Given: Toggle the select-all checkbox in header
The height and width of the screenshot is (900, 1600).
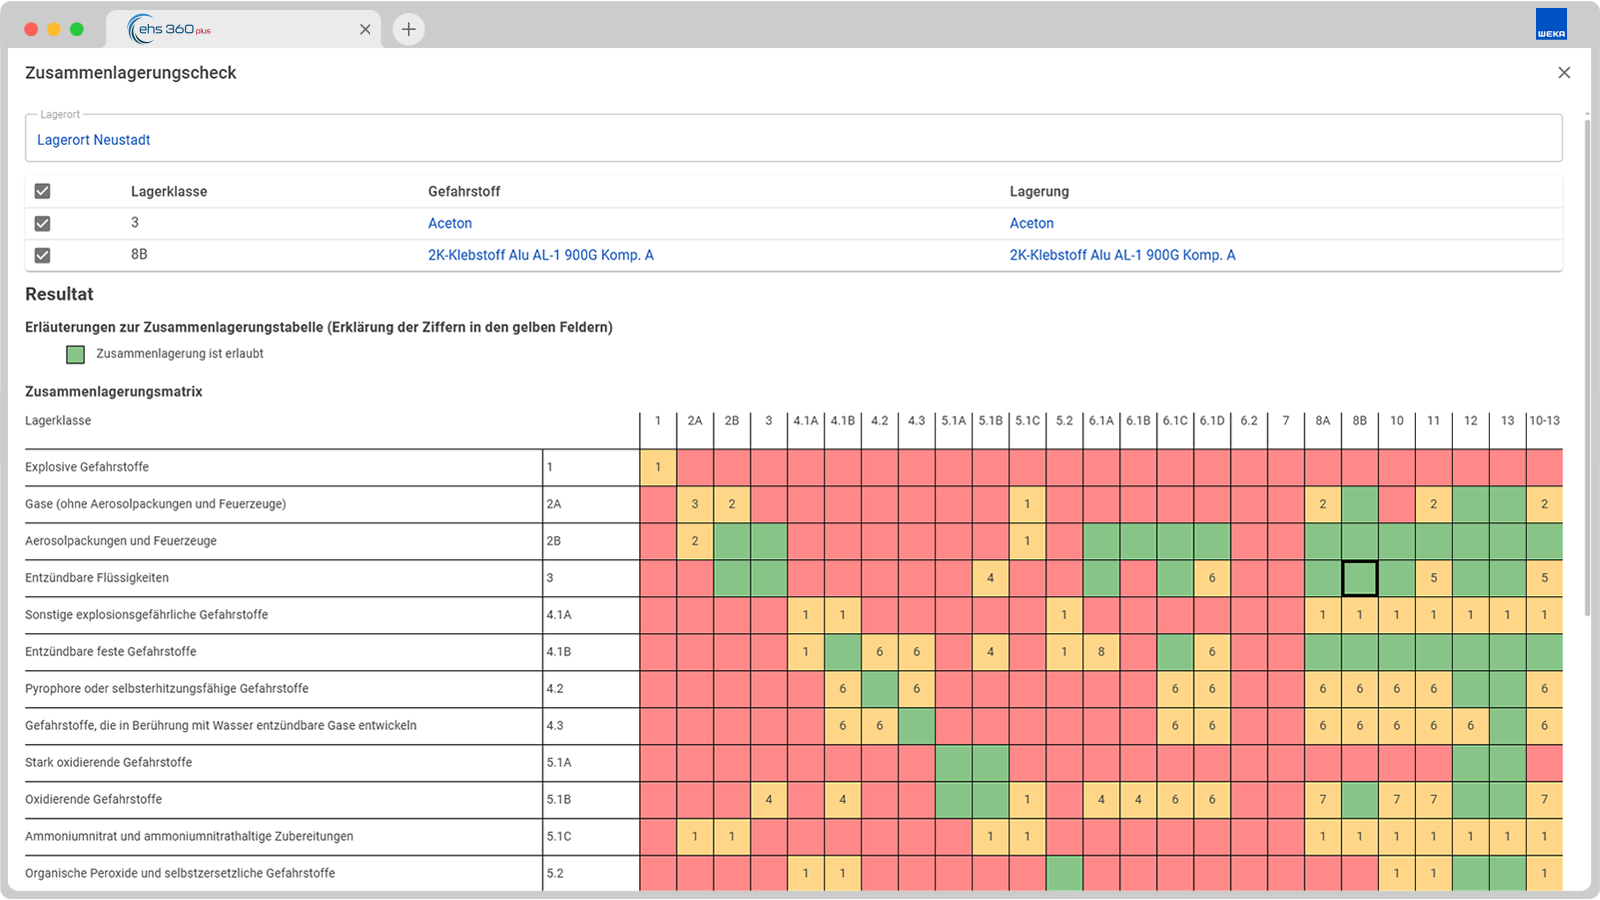Looking at the screenshot, I should click(x=42, y=191).
